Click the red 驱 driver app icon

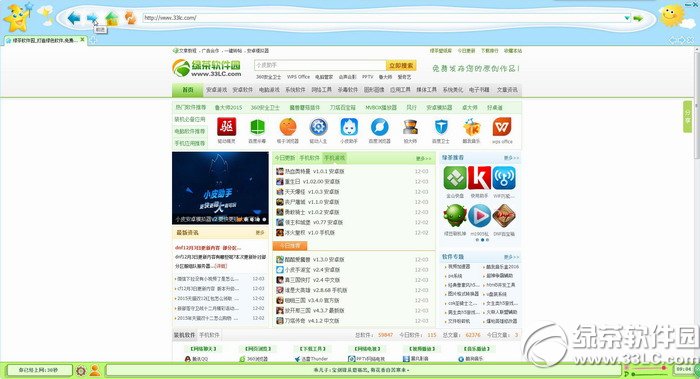point(226,127)
